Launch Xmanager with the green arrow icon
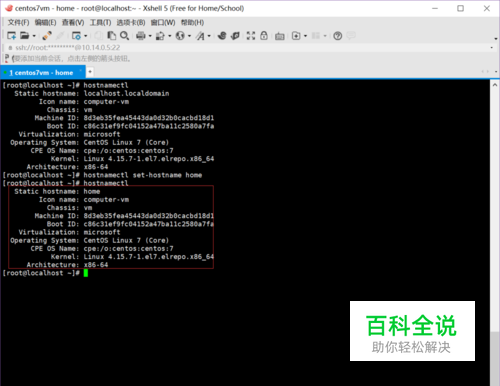The image size is (500, 386). pos(235,35)
